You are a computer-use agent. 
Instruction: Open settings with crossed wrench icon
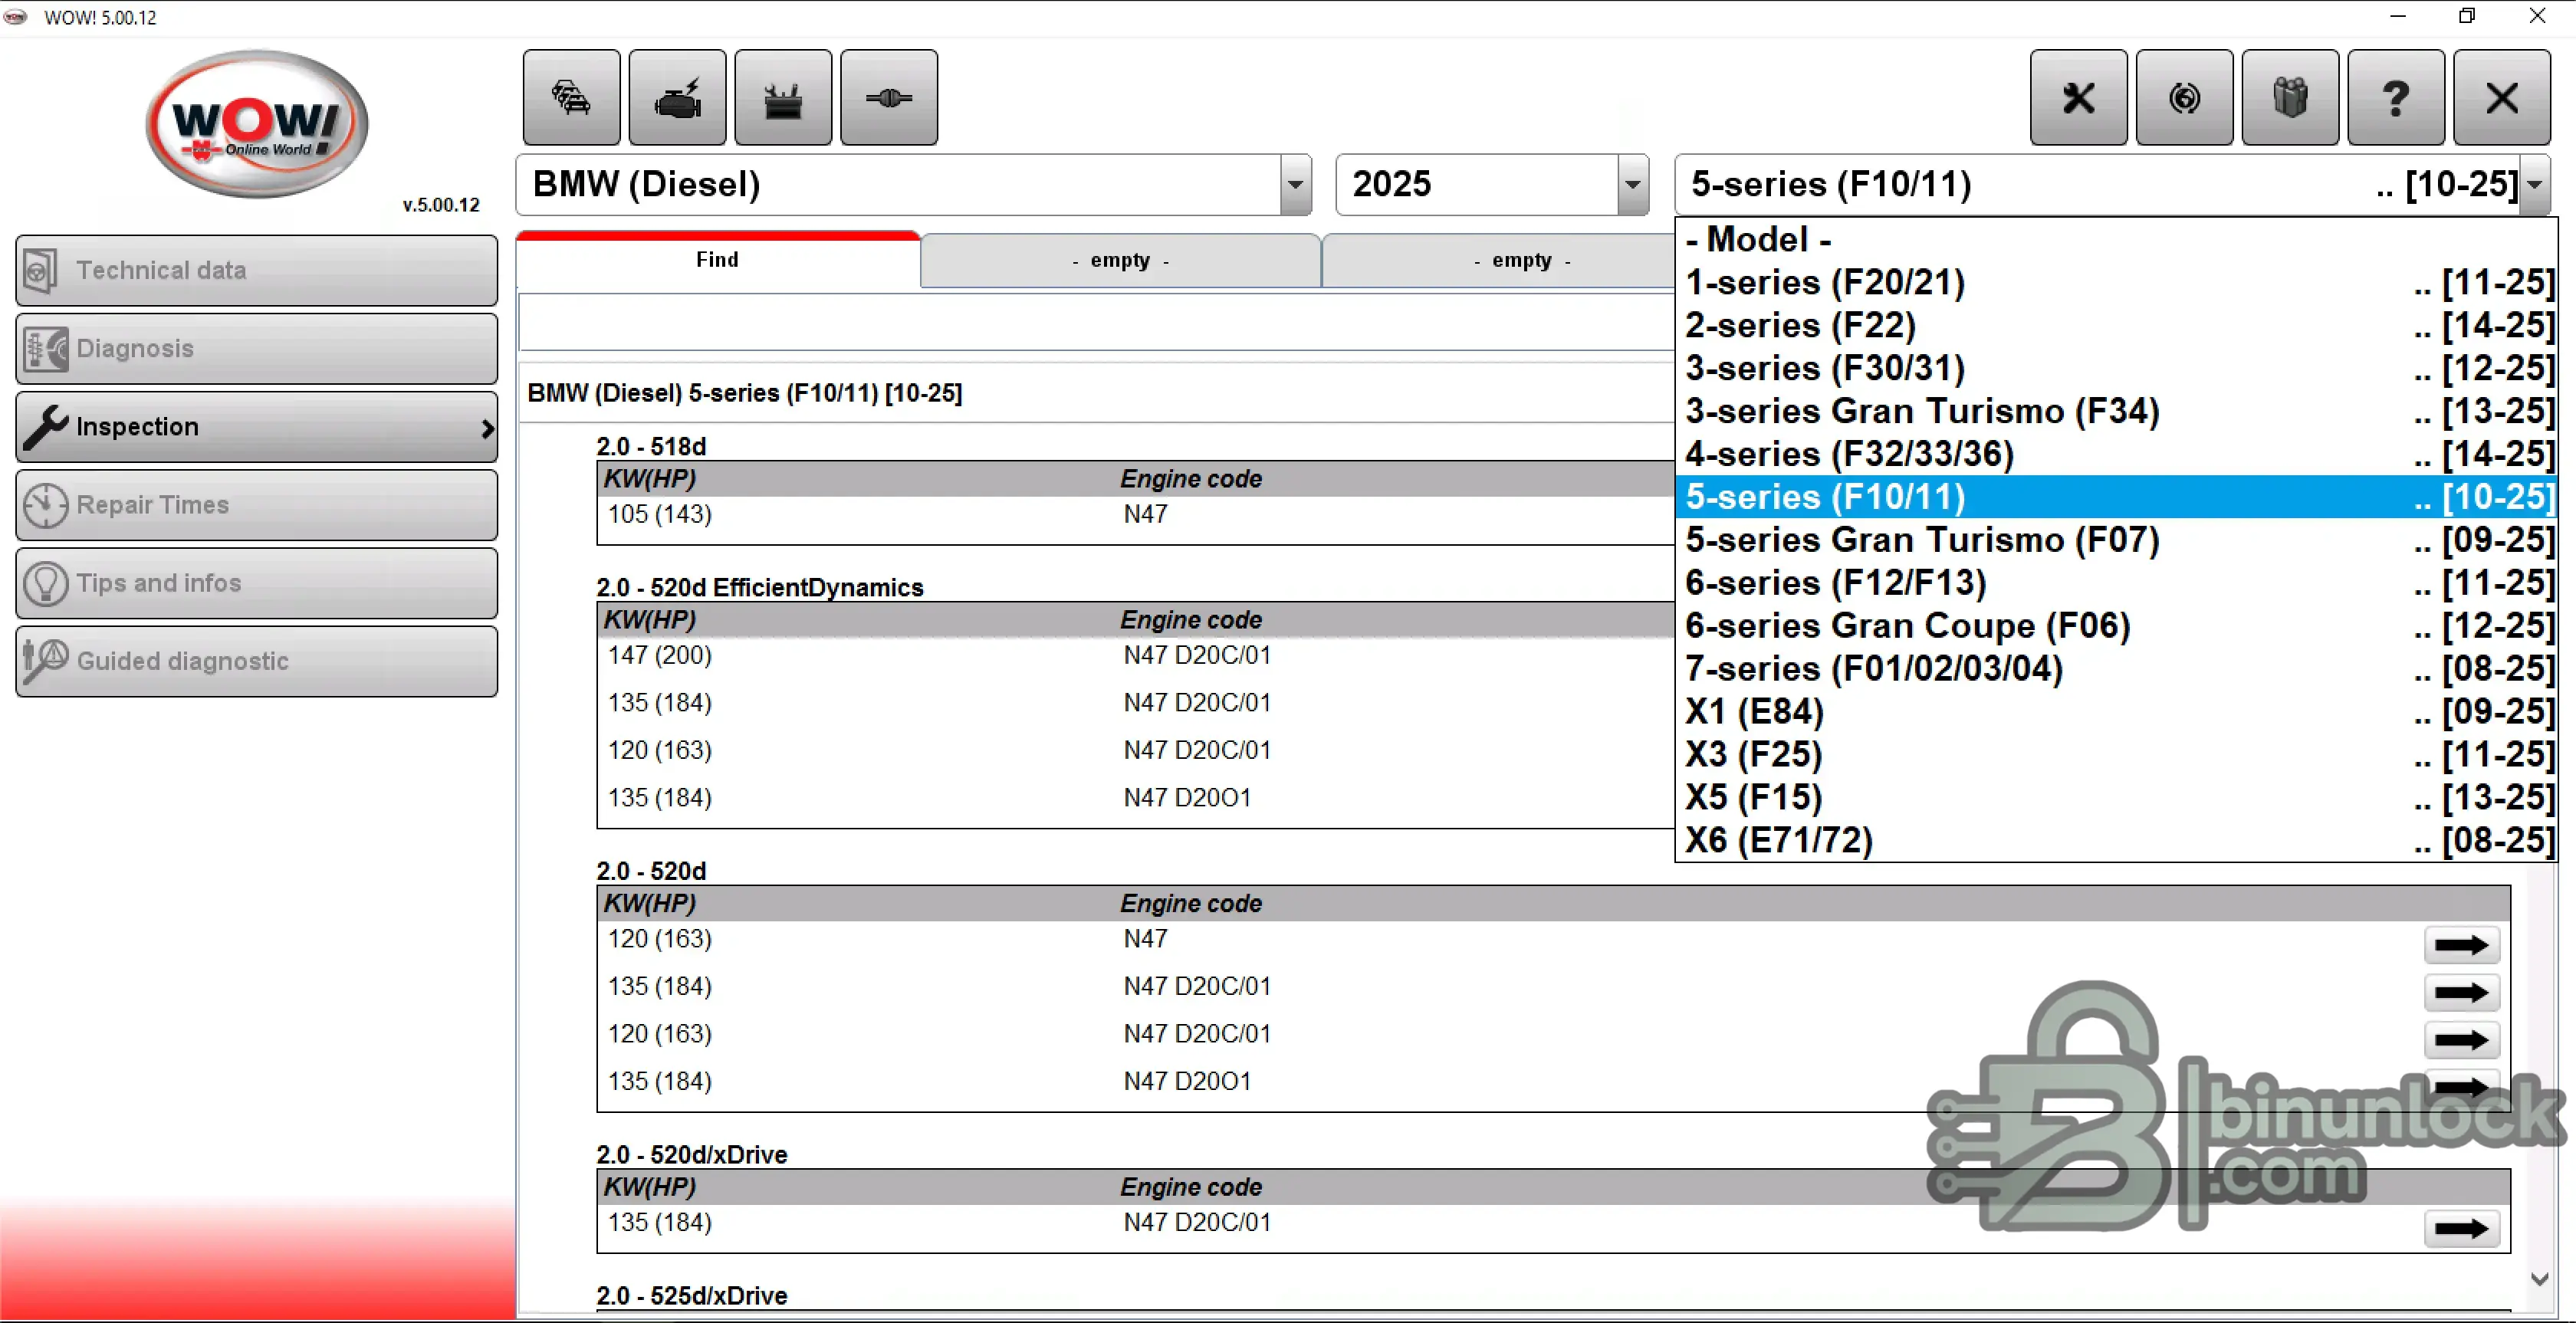[2079, 98]
